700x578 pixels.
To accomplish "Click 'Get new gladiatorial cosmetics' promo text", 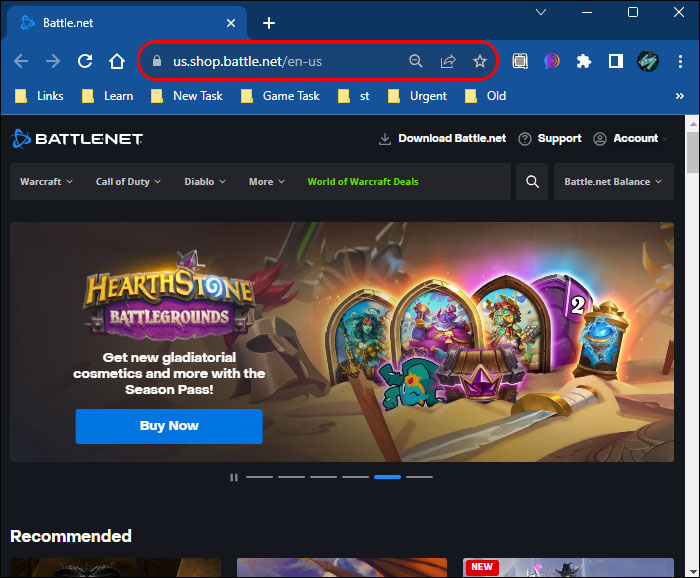I will tap(169, 373).
